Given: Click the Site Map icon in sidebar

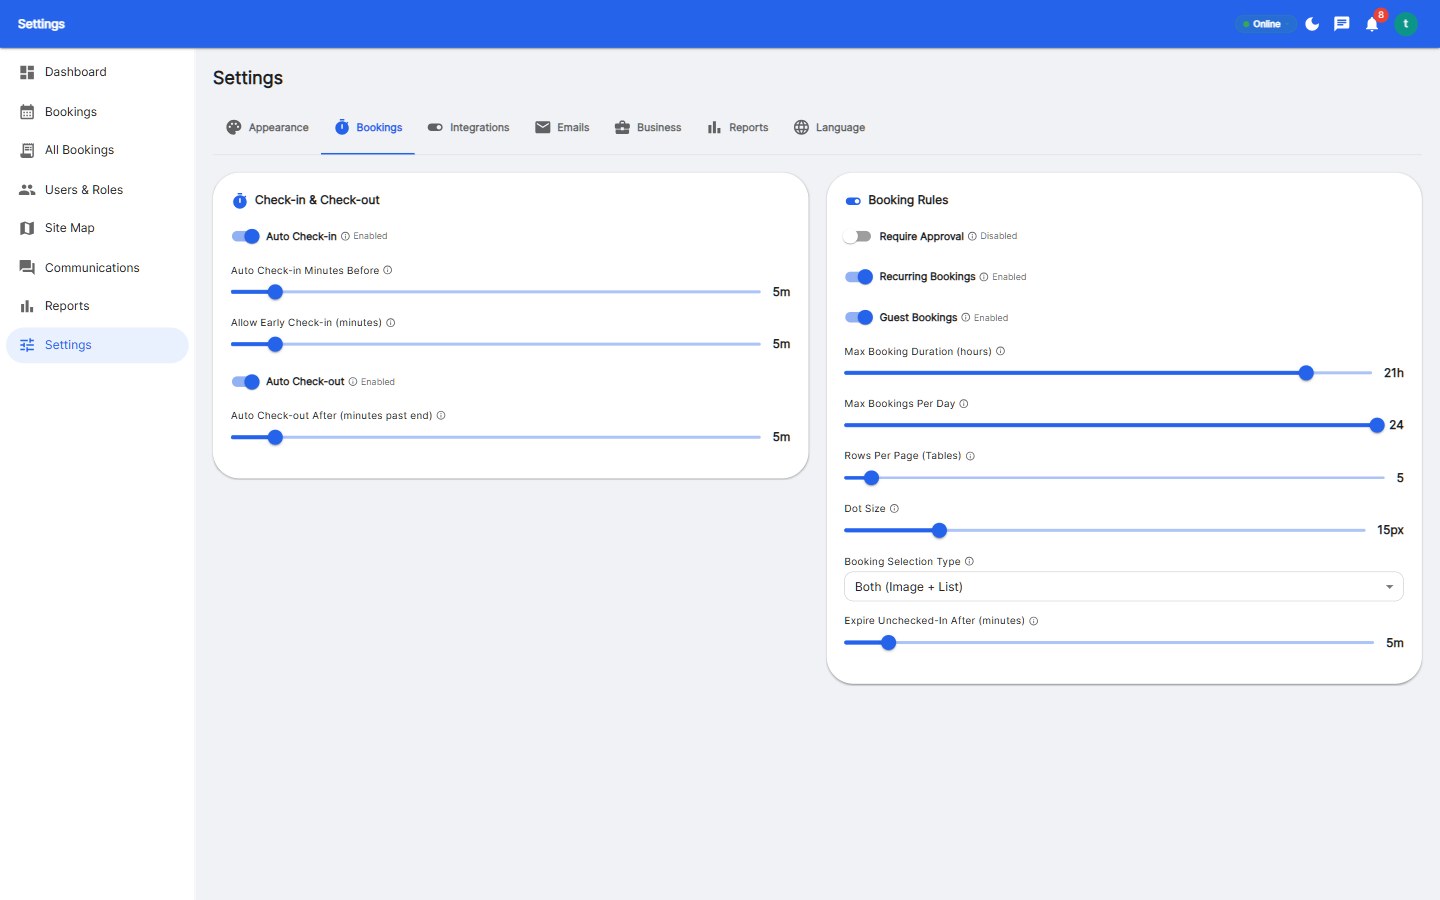Looking at the screenshot, I should coord(27,228).
